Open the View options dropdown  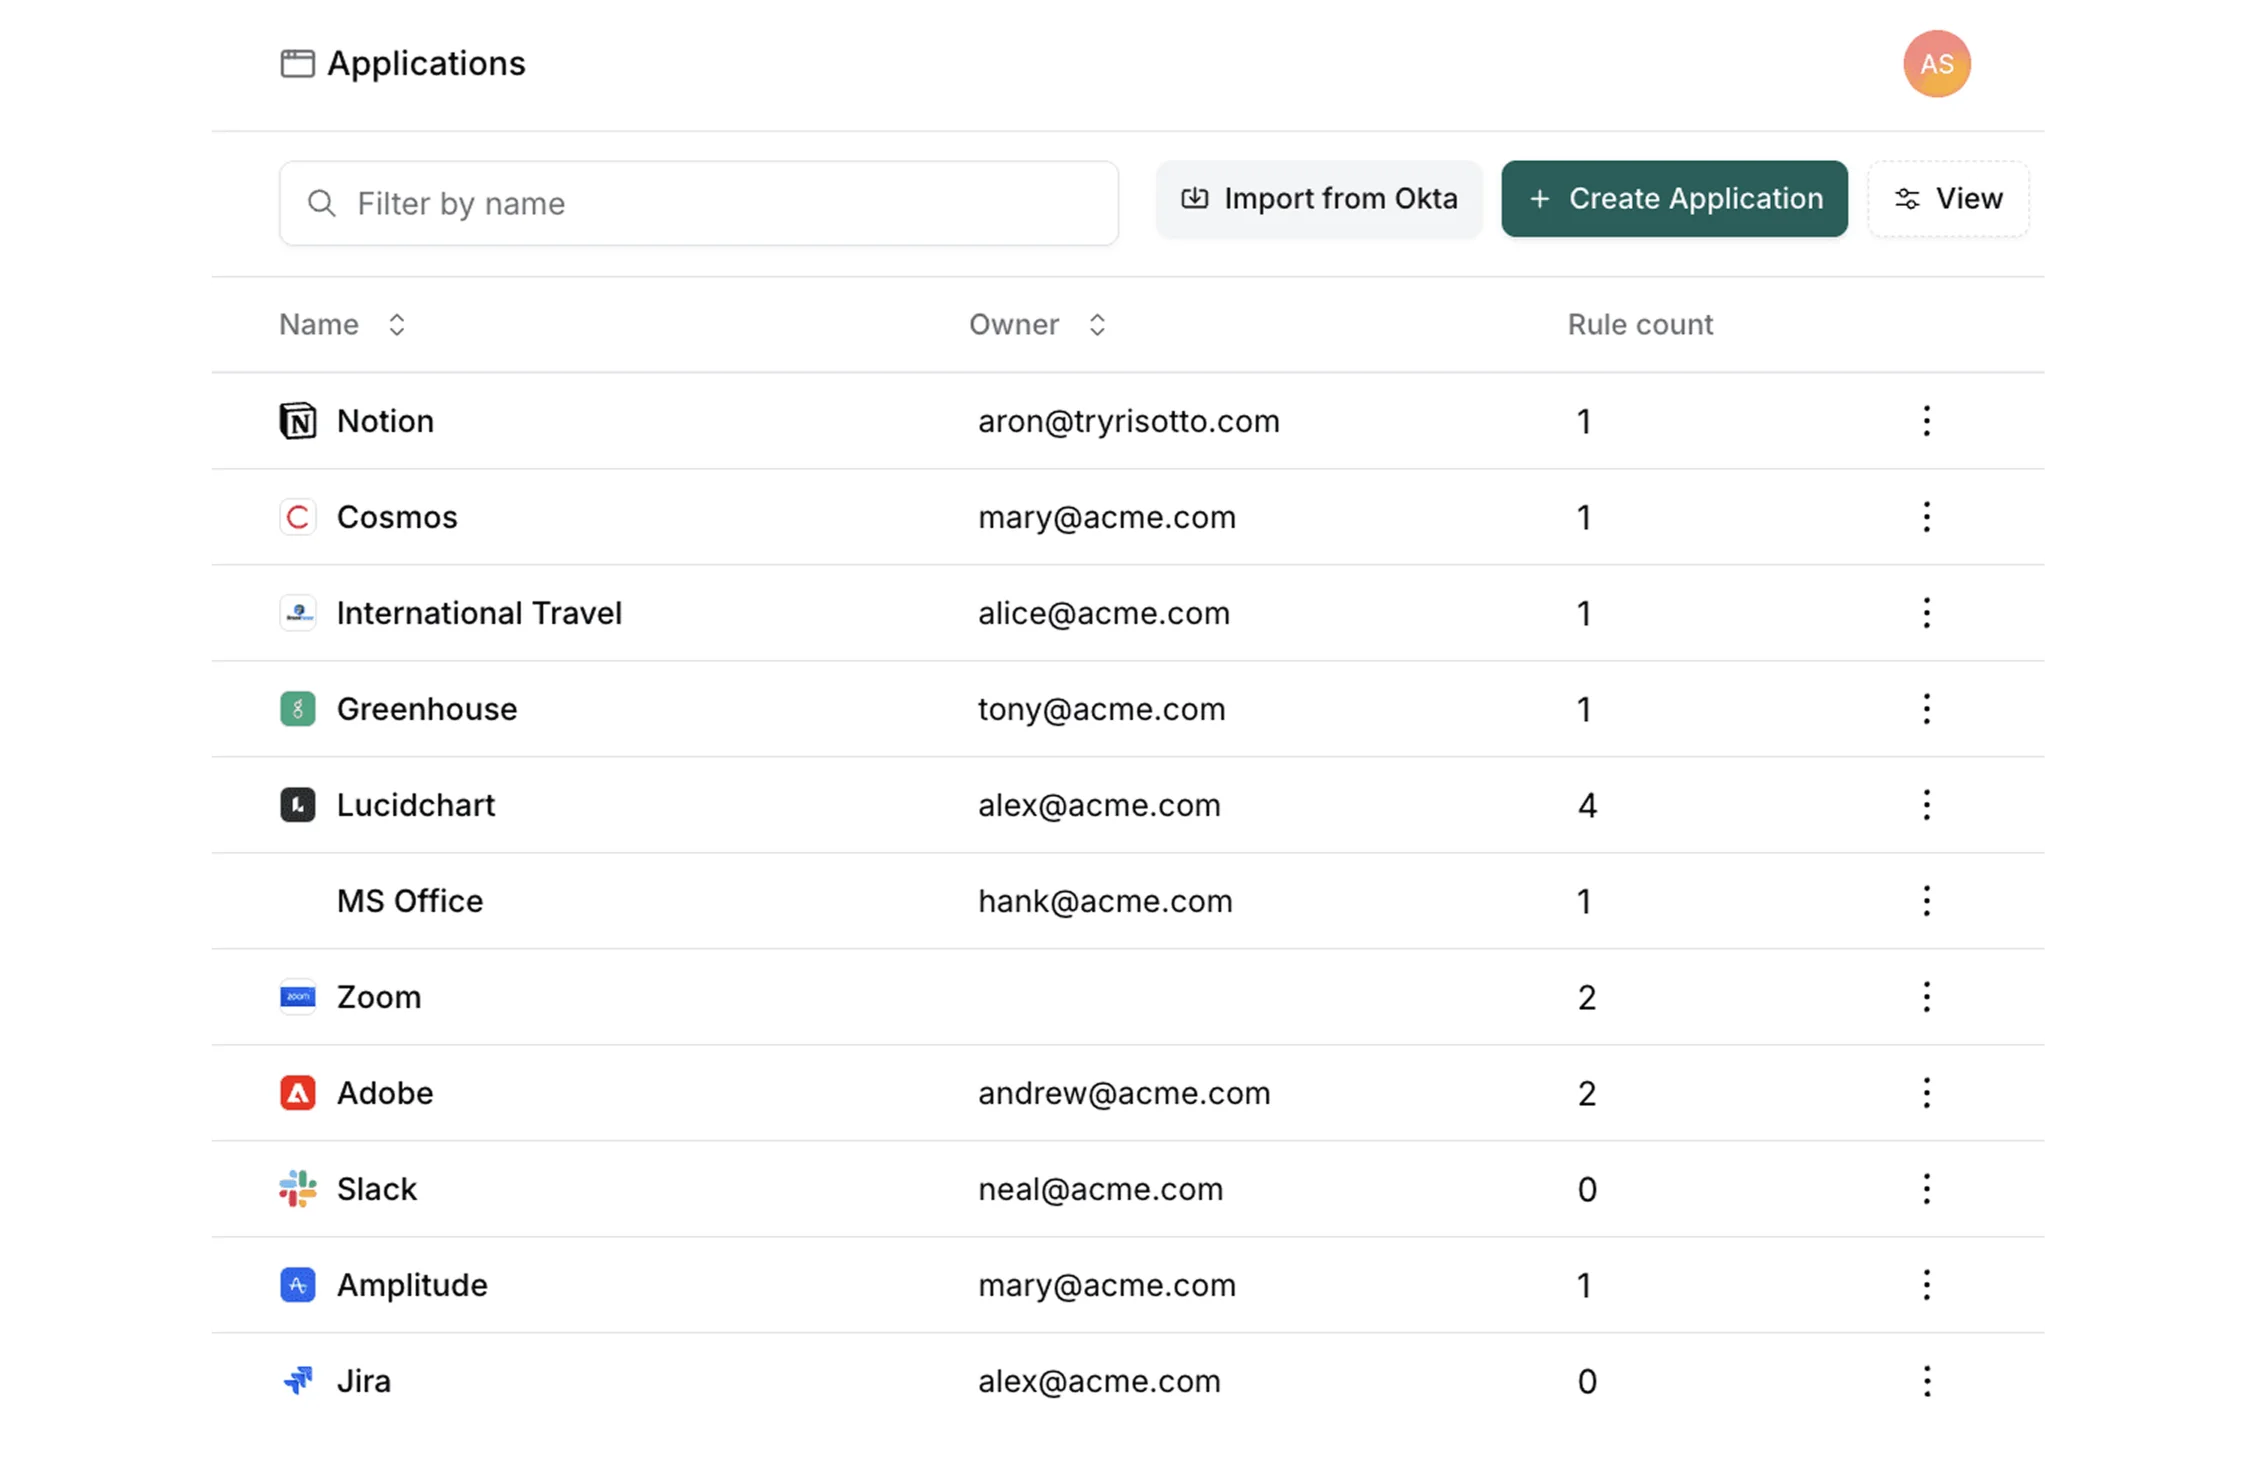pos(1948,199)
